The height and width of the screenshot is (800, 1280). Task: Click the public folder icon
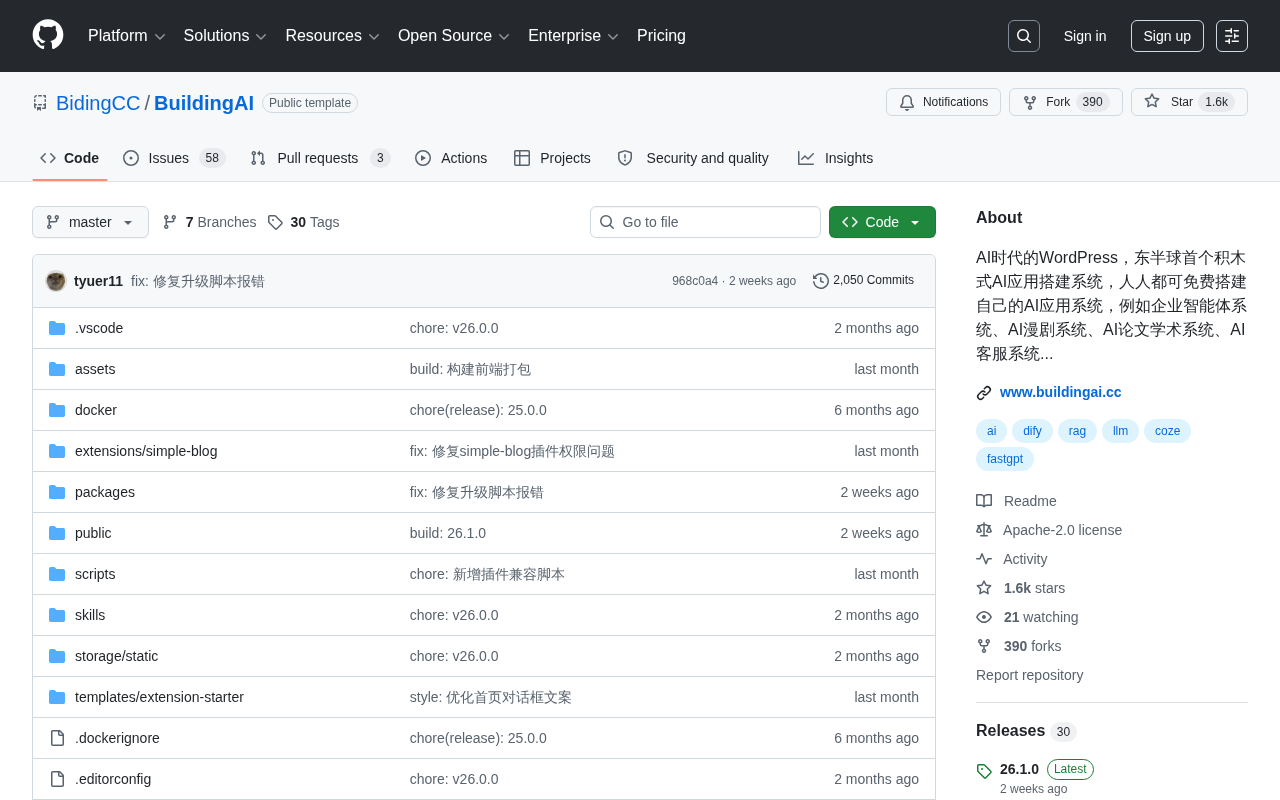(x=57, y=533)
